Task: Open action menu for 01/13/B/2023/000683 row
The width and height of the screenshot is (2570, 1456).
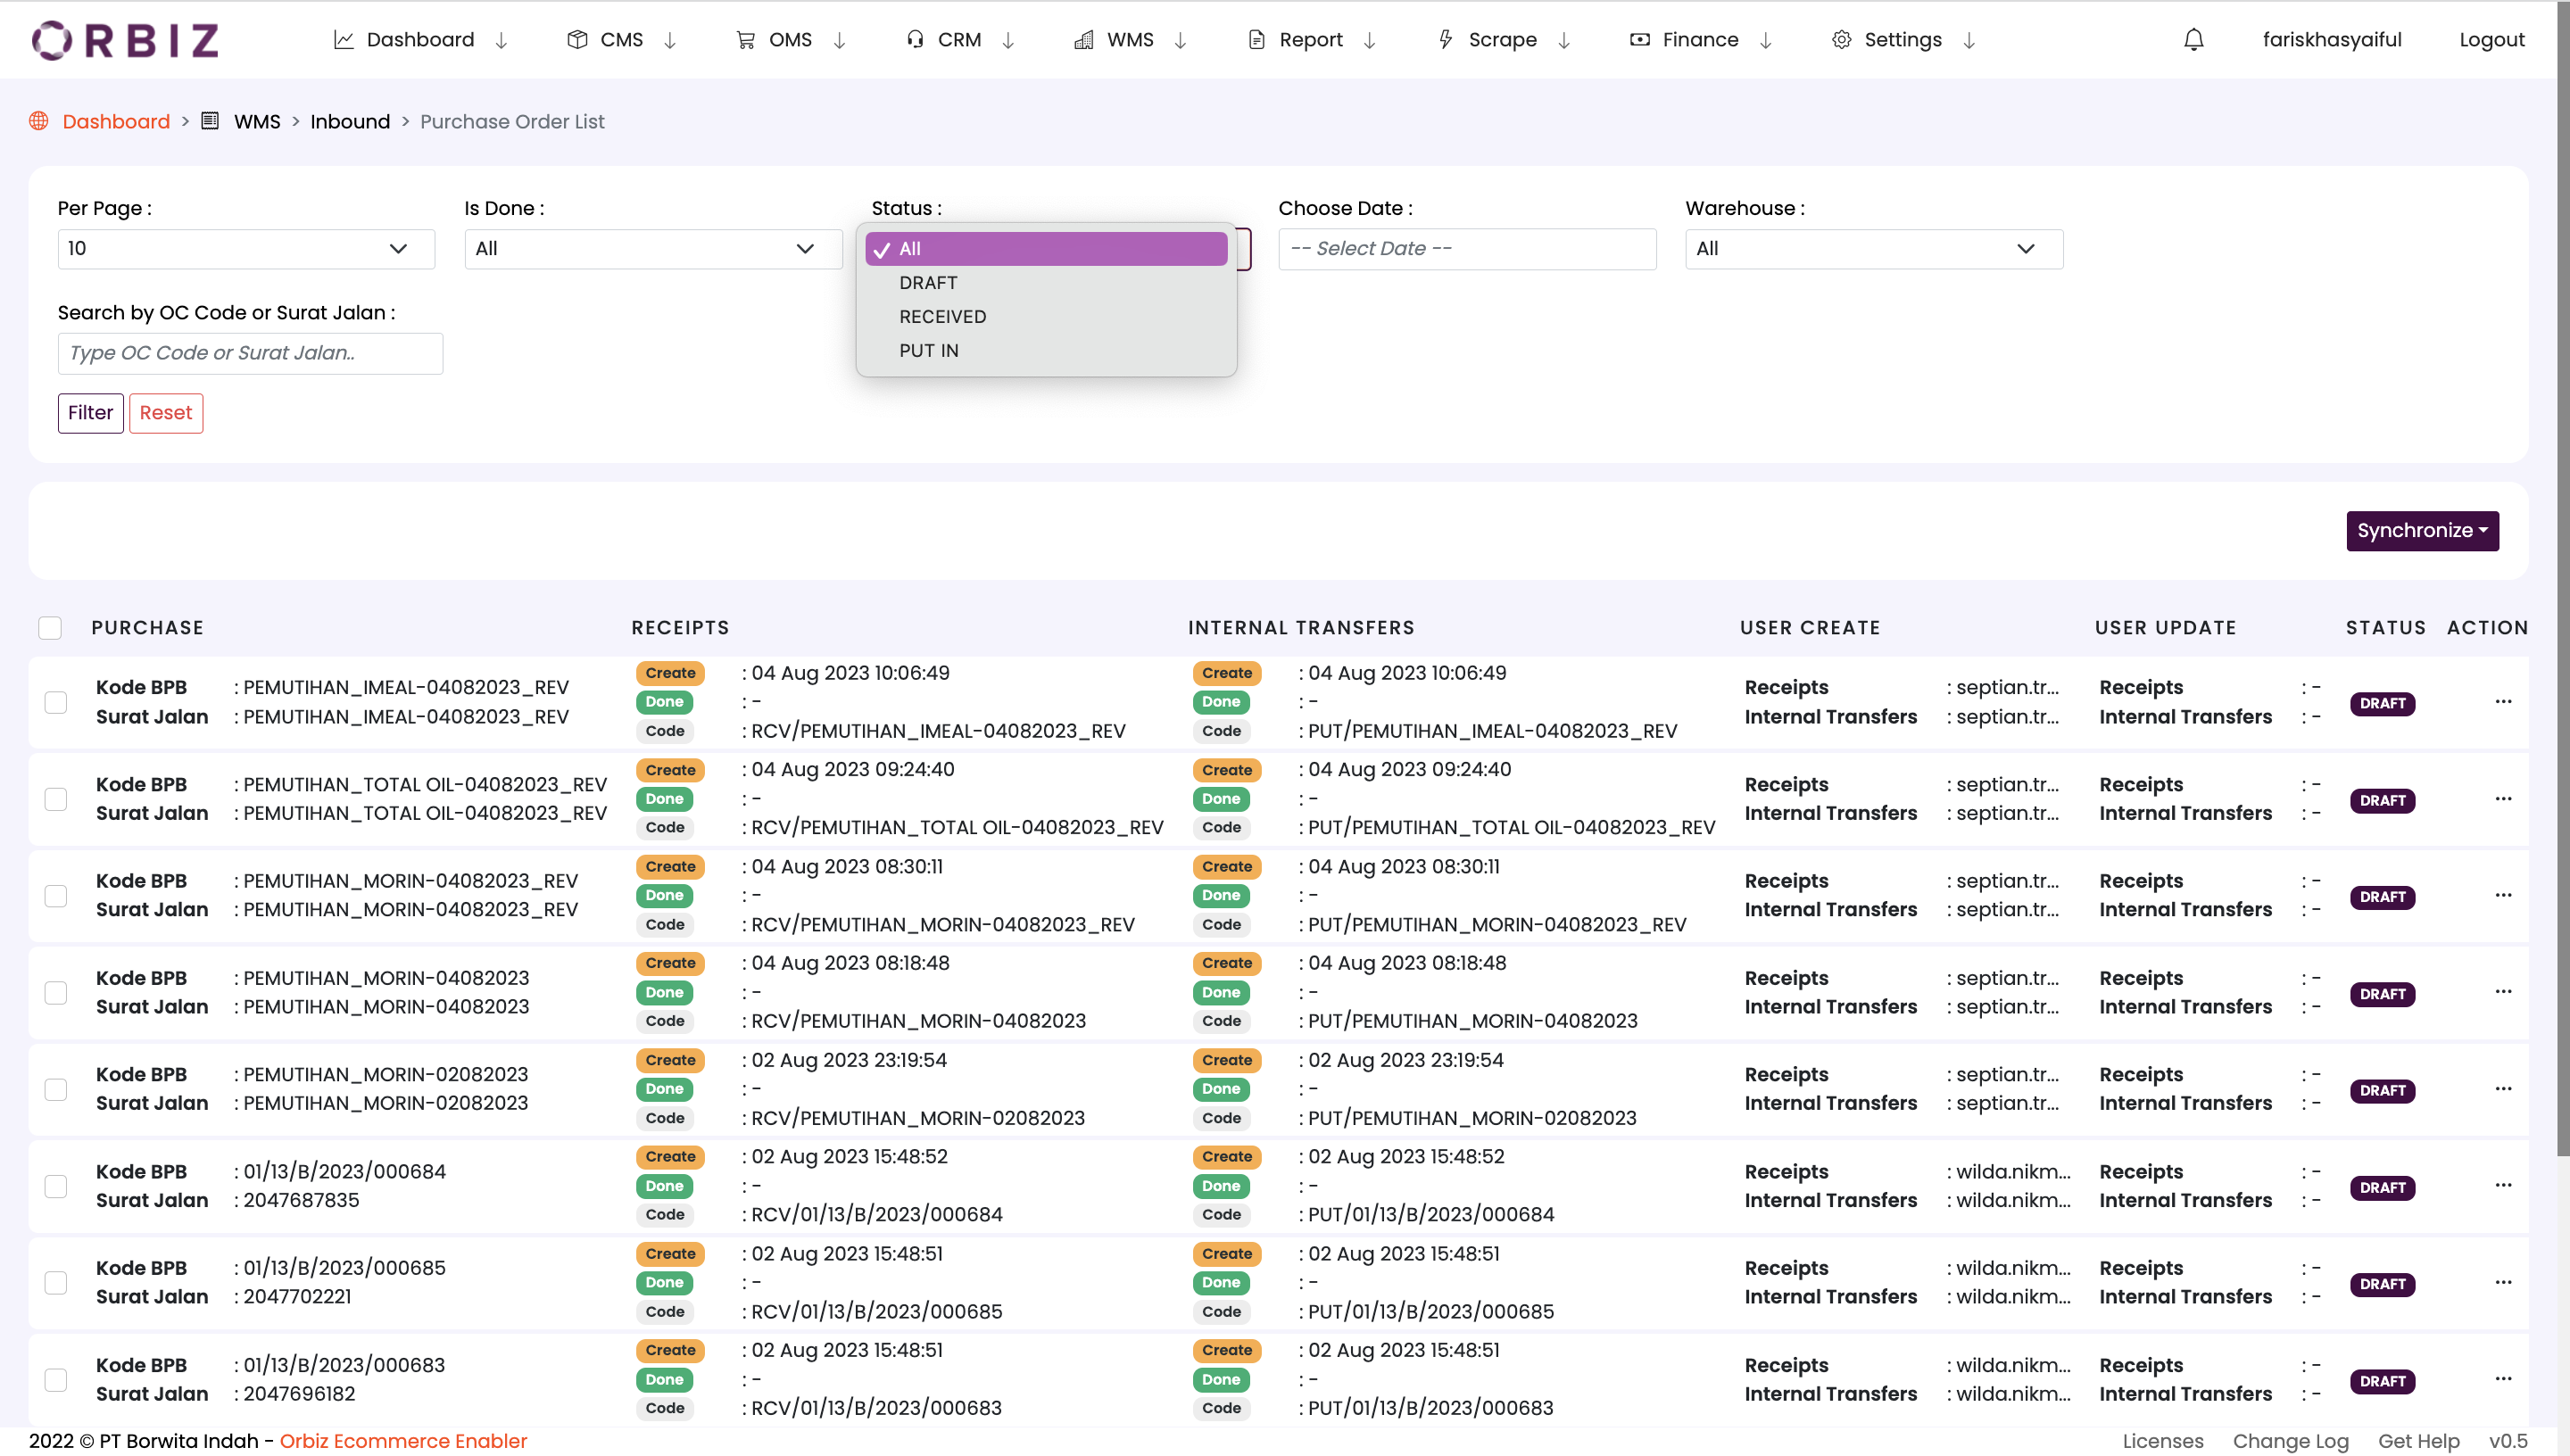Action: pyautogui.click(x=2503, y=1379)
